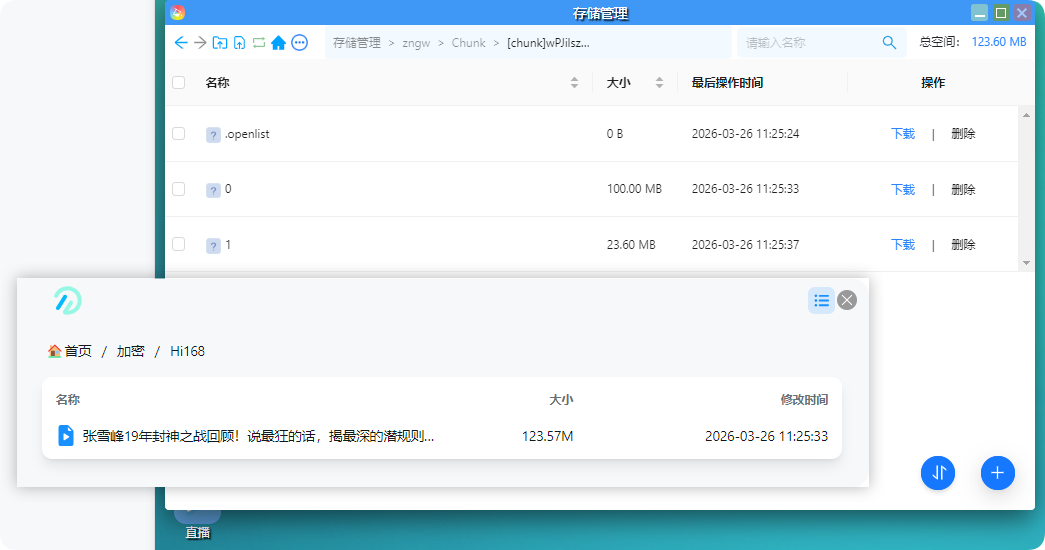Click the blue plus add button
Screen dimensions: 1045x550
(x=998, y=473)
